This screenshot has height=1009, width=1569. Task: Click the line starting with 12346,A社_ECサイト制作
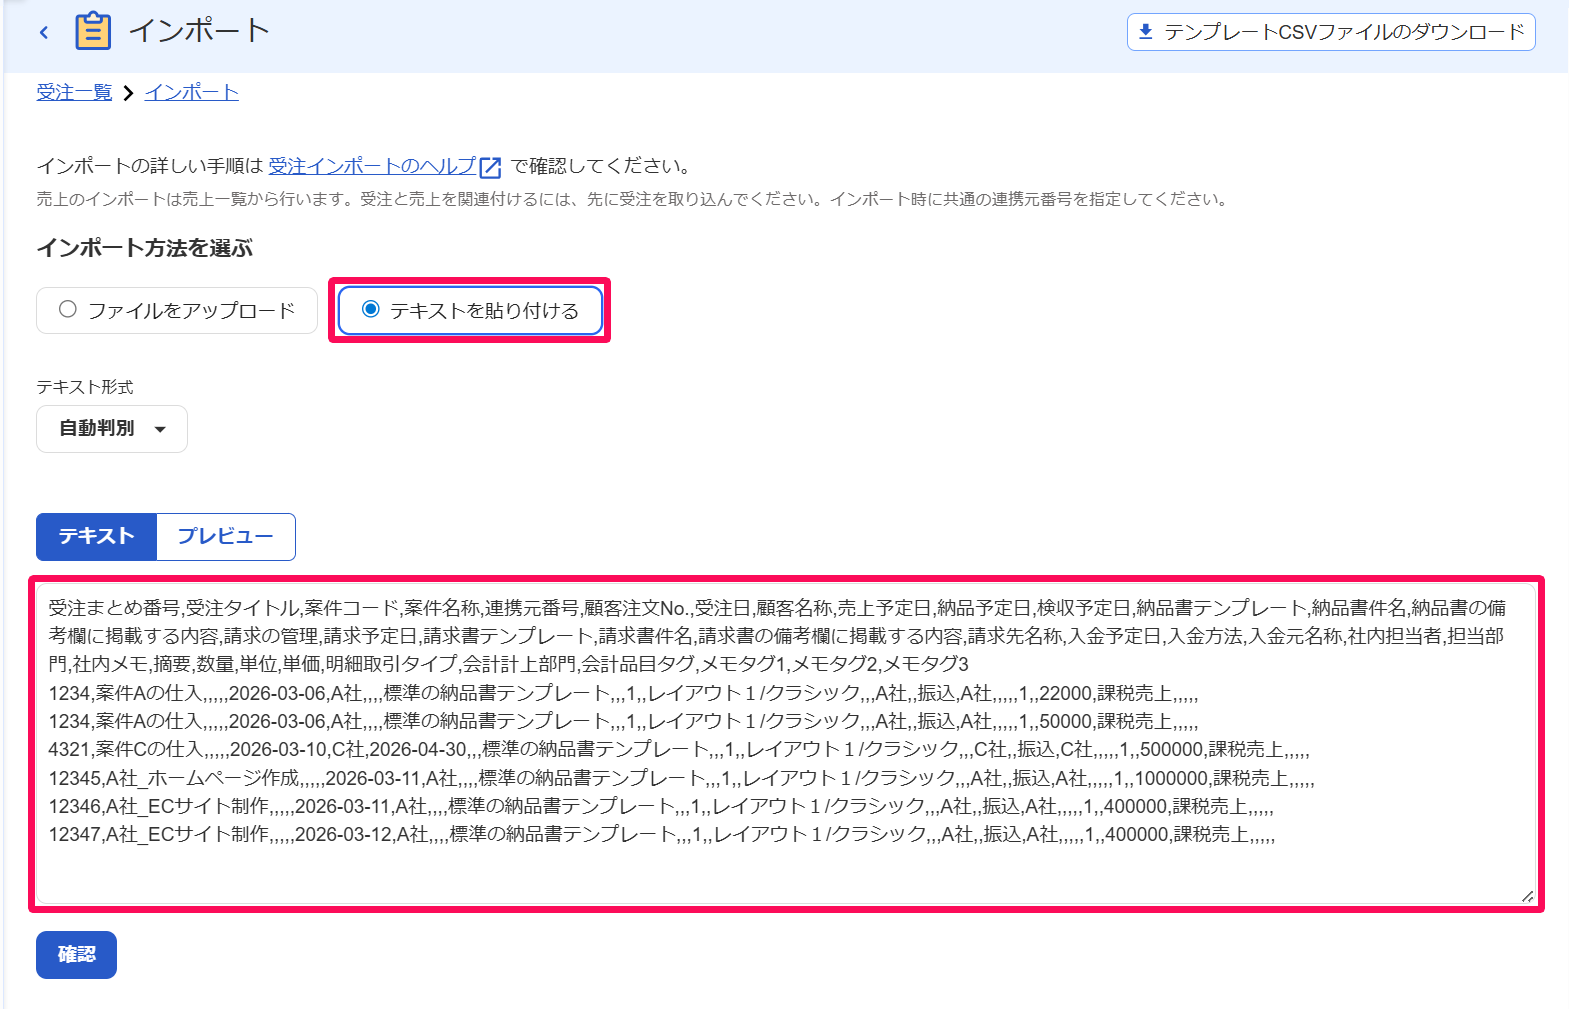tap(661, 806)
